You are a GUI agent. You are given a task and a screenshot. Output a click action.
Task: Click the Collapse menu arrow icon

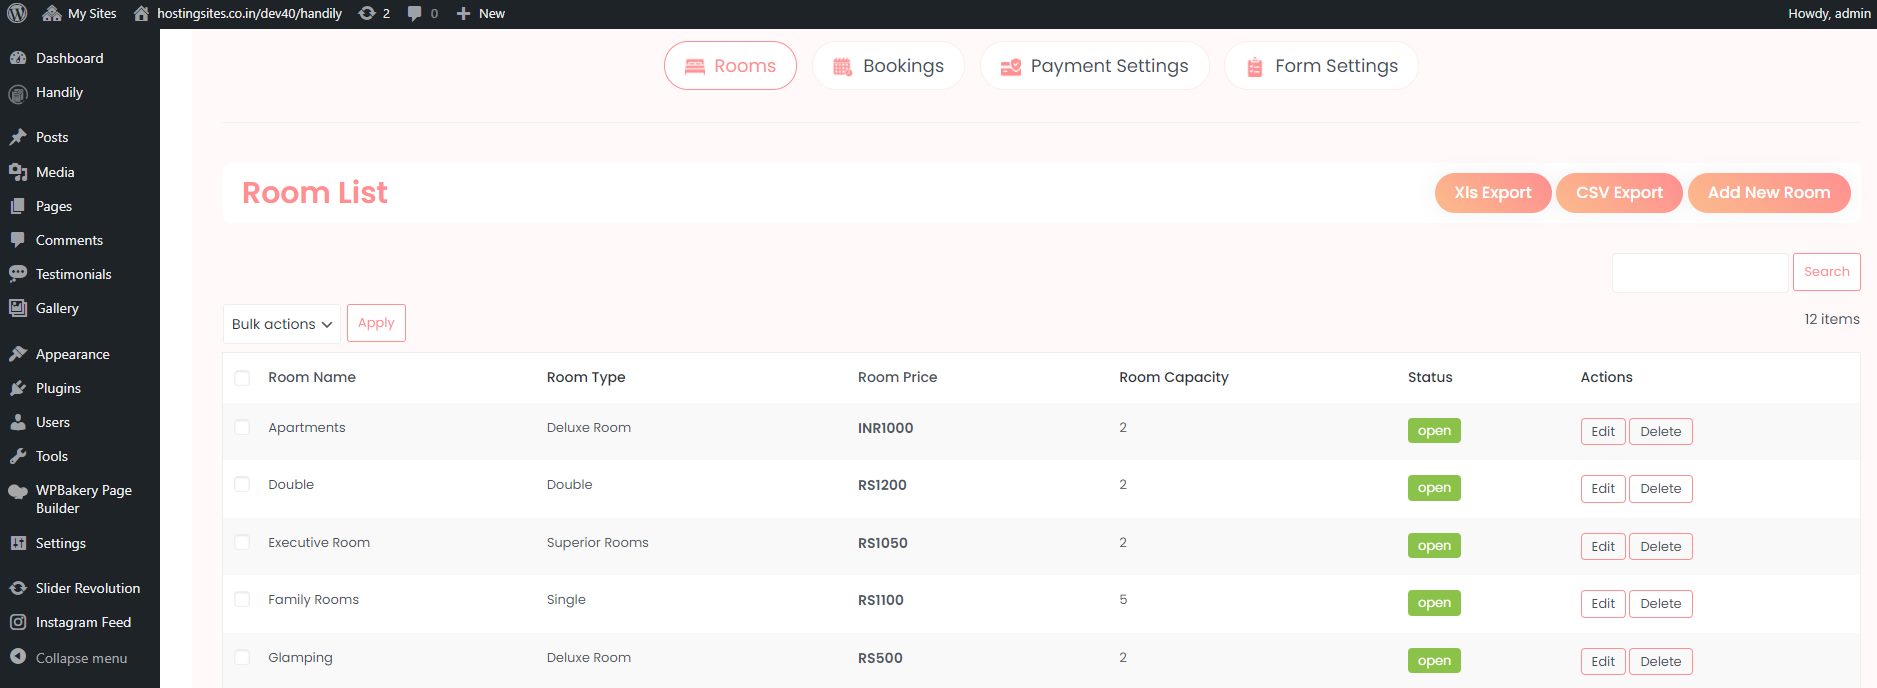pyautogui.click(x=18, y=657)
